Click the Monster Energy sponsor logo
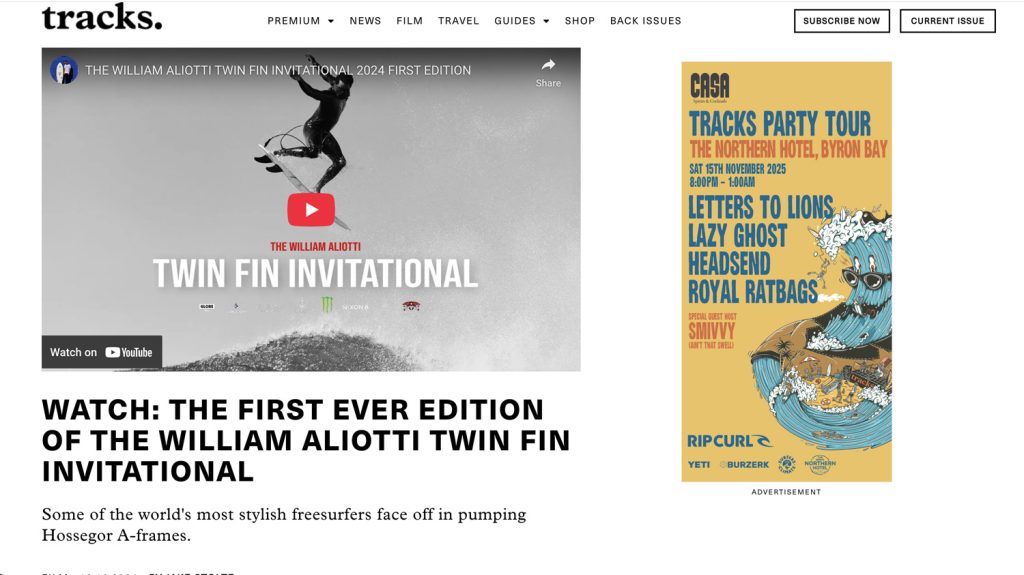 327,304
